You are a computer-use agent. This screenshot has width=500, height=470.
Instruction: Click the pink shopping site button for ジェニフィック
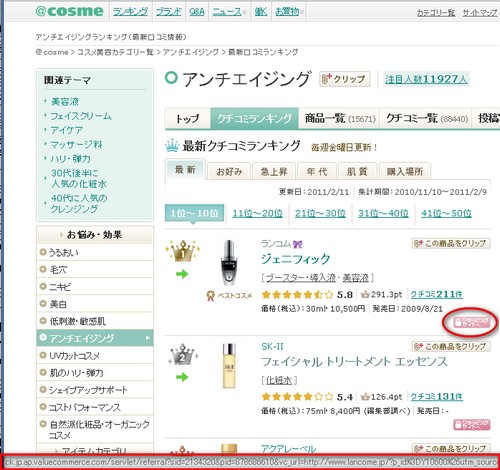click(471, 322)
